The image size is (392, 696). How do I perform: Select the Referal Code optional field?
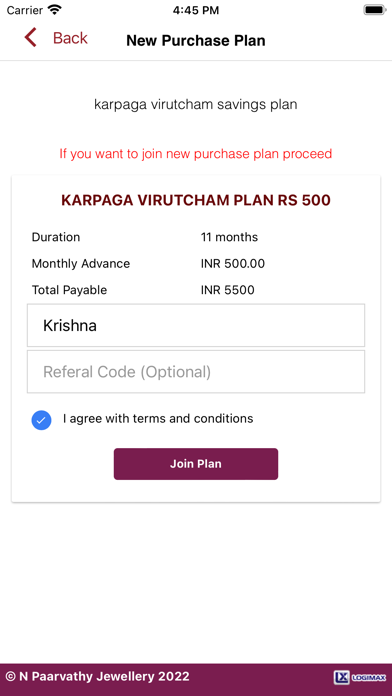[196, 372]
